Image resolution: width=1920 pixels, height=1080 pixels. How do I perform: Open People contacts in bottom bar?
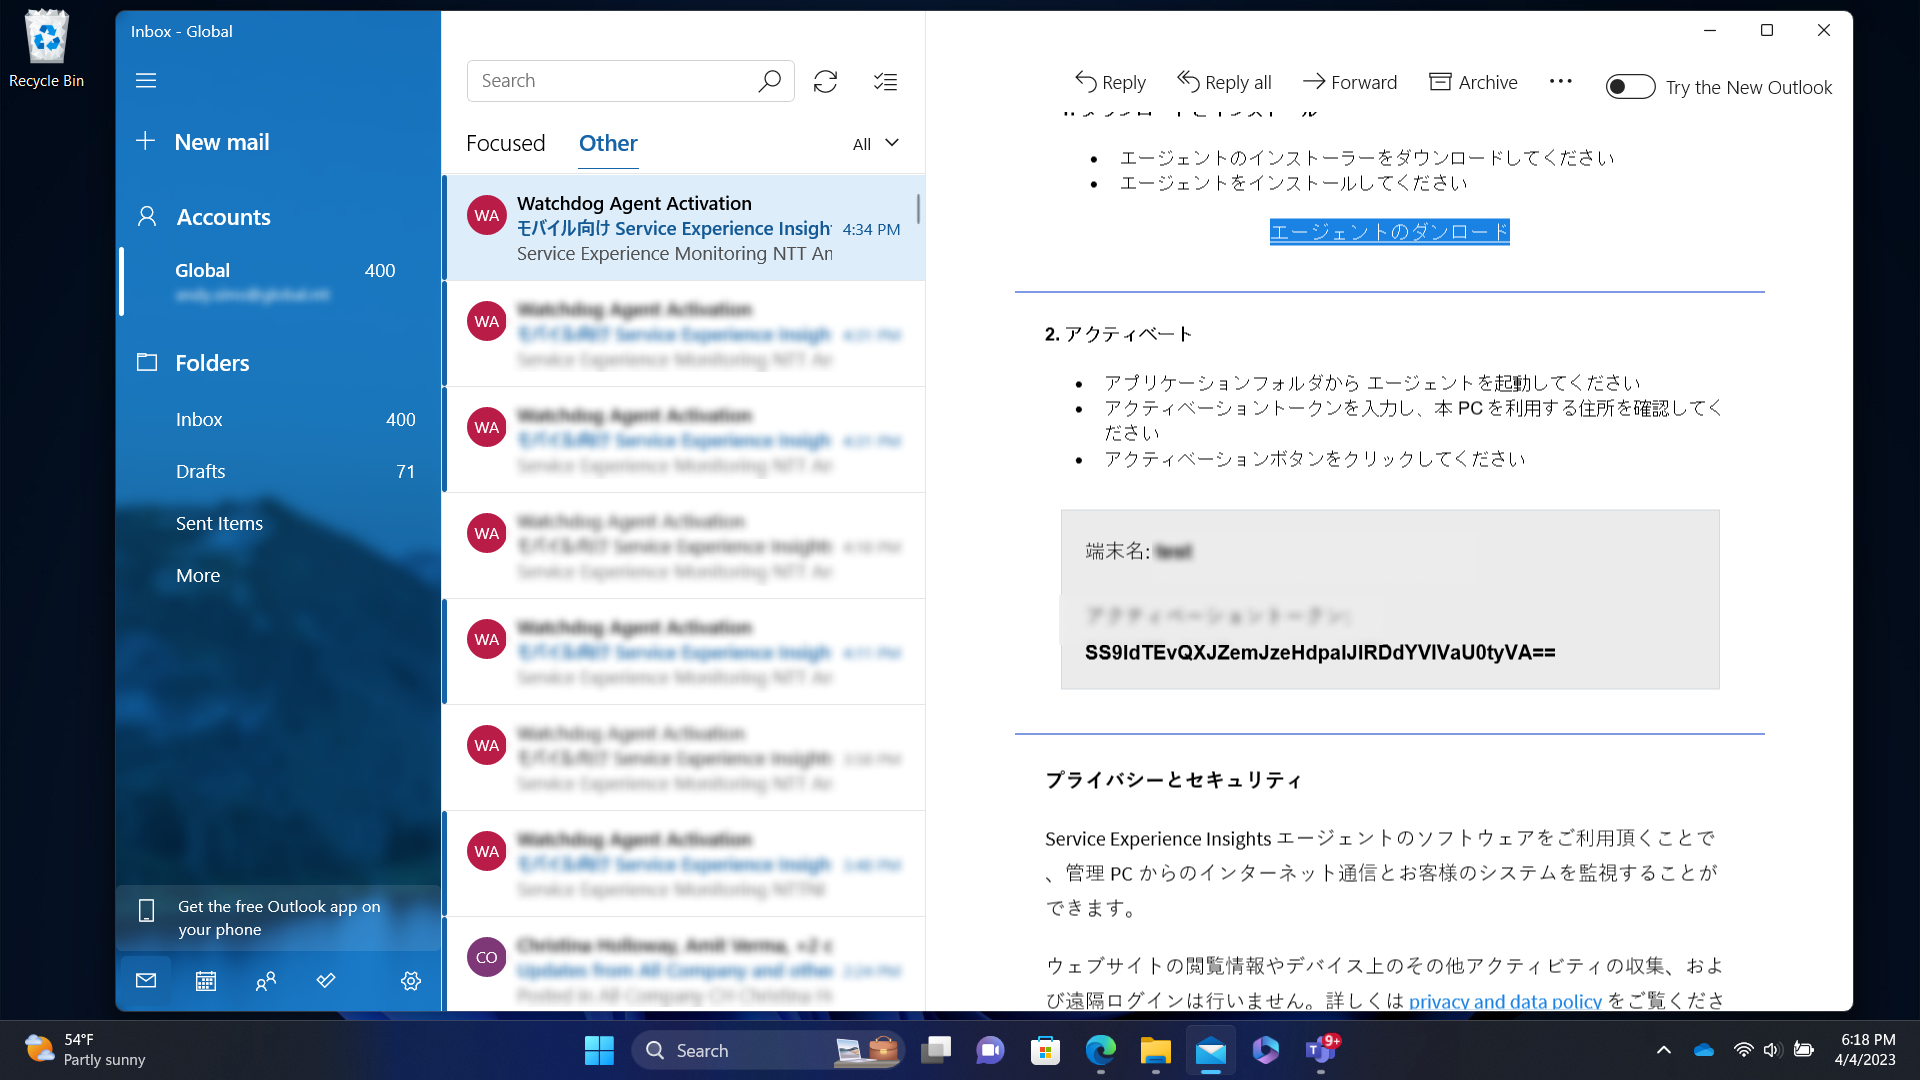point(266,981)
